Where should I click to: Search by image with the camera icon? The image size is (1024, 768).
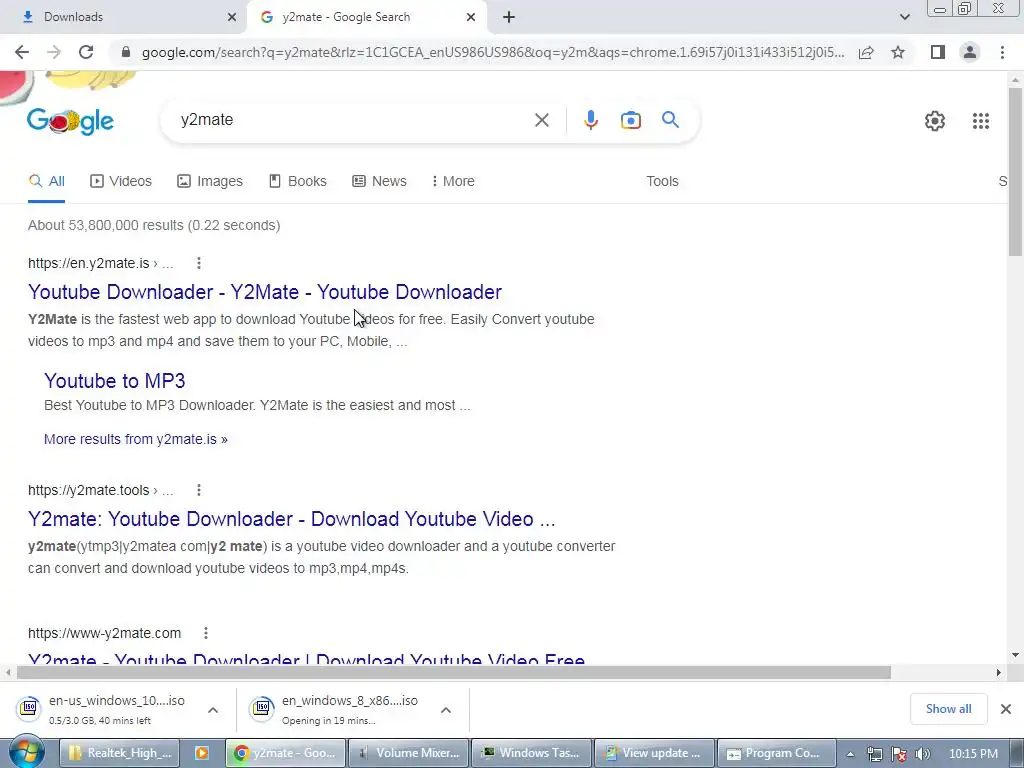(x=631, y=120)
